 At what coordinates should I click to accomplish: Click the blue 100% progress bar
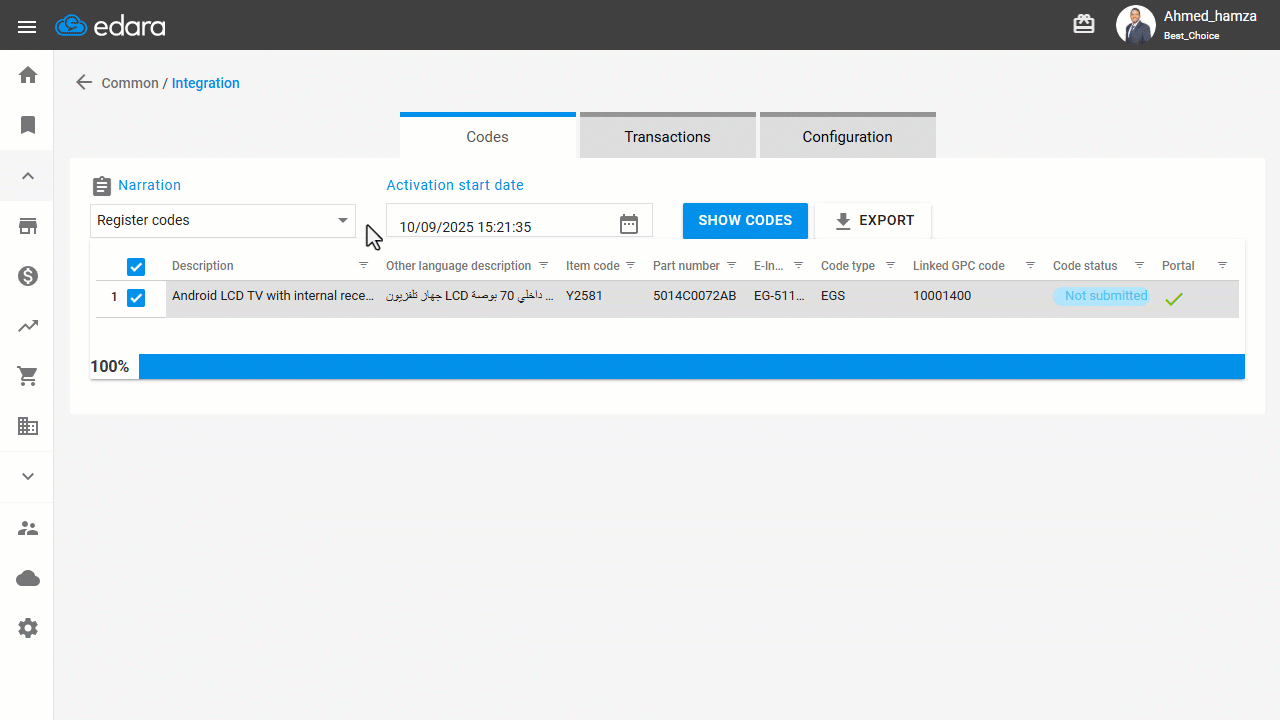click(692, 366)
